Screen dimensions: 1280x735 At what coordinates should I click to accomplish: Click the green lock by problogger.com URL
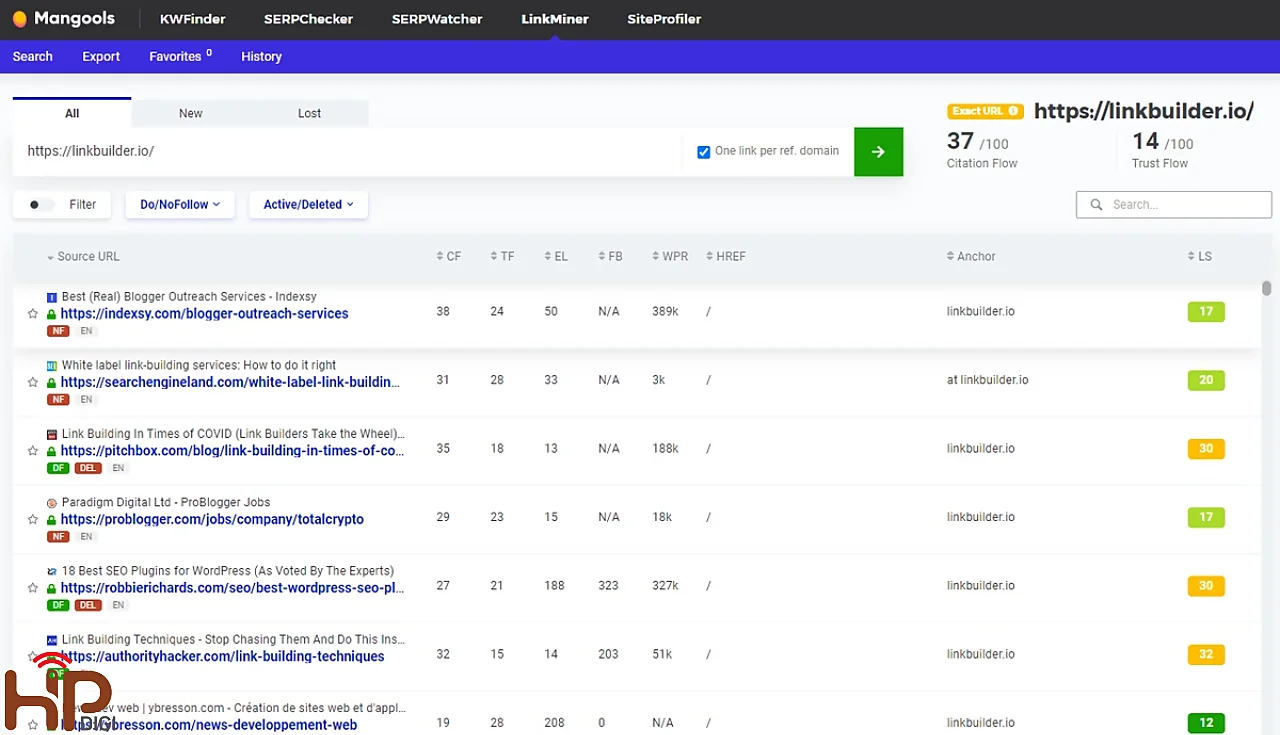pos(52,520)
